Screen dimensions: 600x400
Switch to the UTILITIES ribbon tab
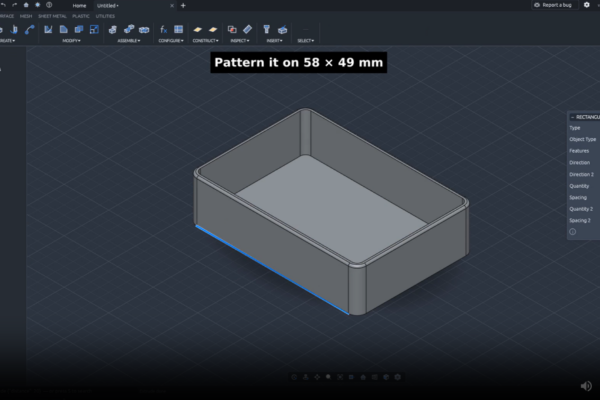click(105, 16)
